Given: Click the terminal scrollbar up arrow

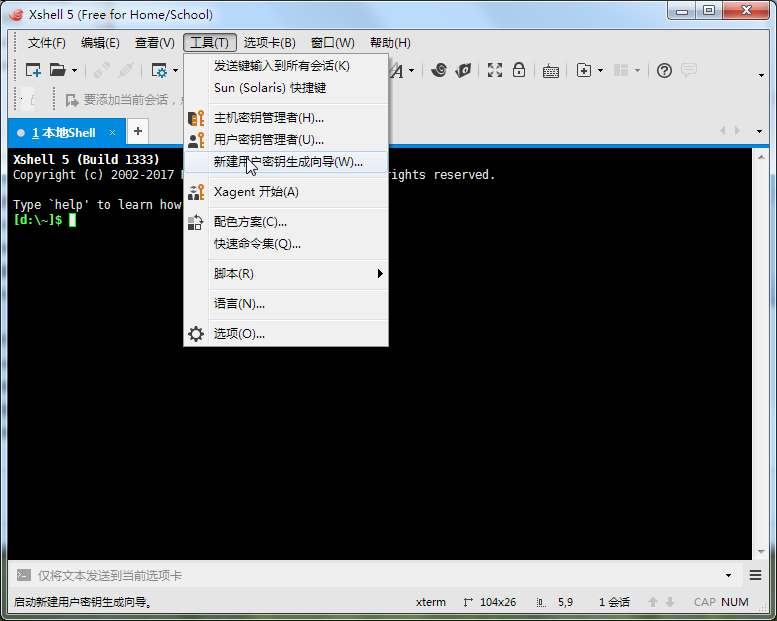Looking at the screenshot, I should (761, 157).
